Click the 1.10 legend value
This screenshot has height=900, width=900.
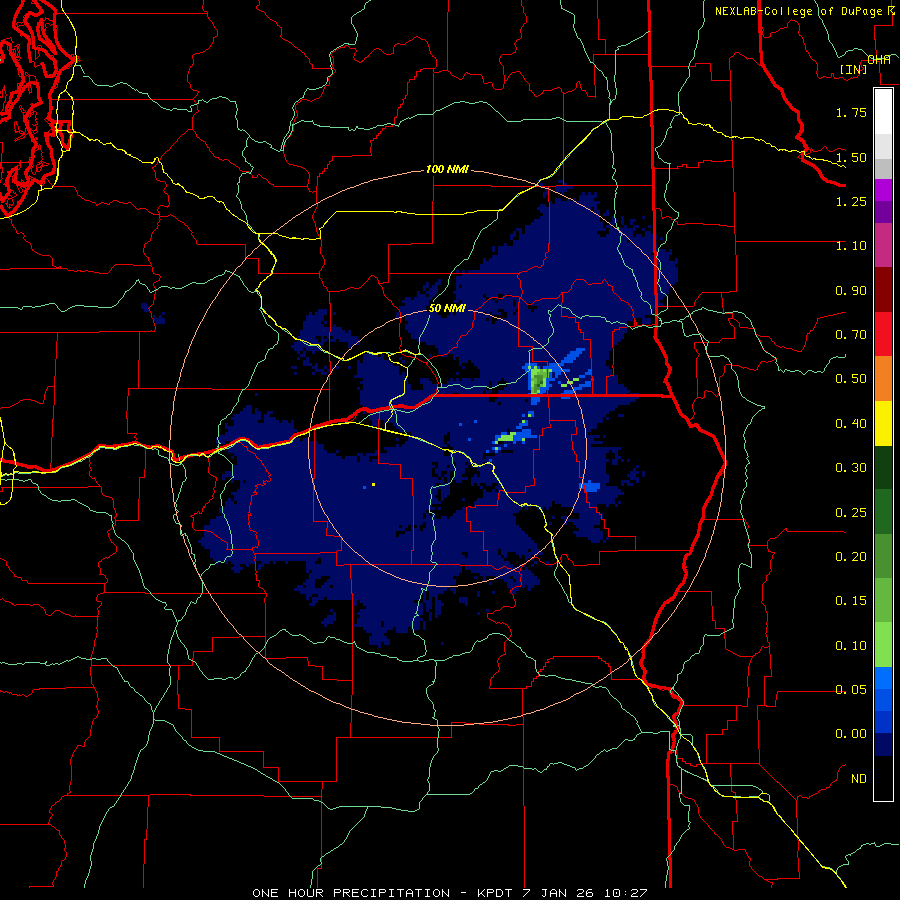[851, 246]
